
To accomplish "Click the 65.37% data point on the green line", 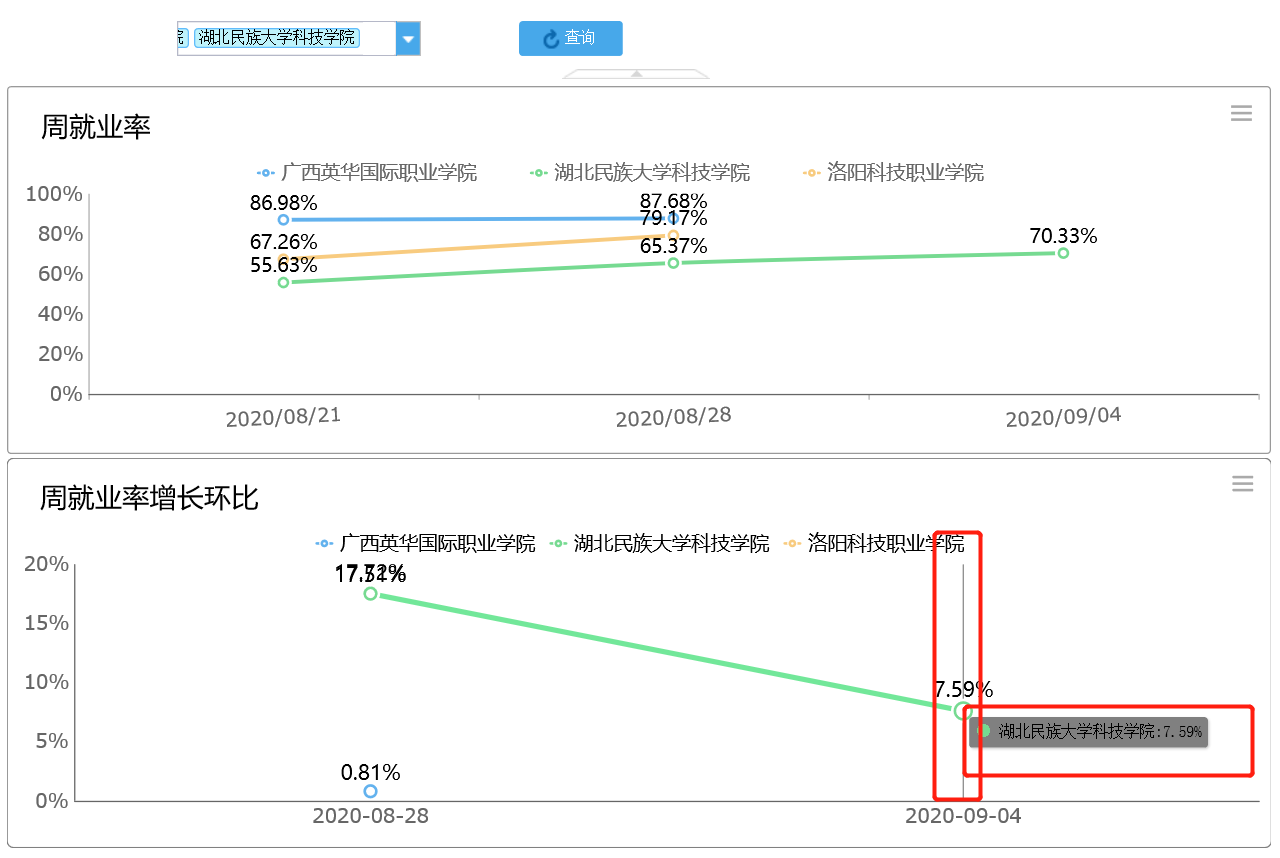I will (673, 263).
